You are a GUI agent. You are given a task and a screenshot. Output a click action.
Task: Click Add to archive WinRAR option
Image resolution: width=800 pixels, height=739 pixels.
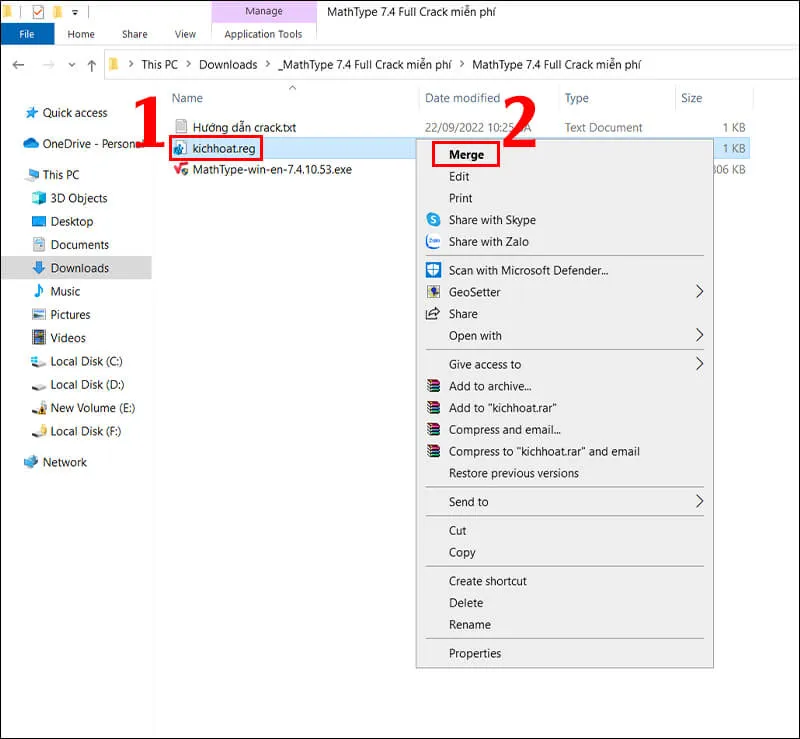(490, 387)
